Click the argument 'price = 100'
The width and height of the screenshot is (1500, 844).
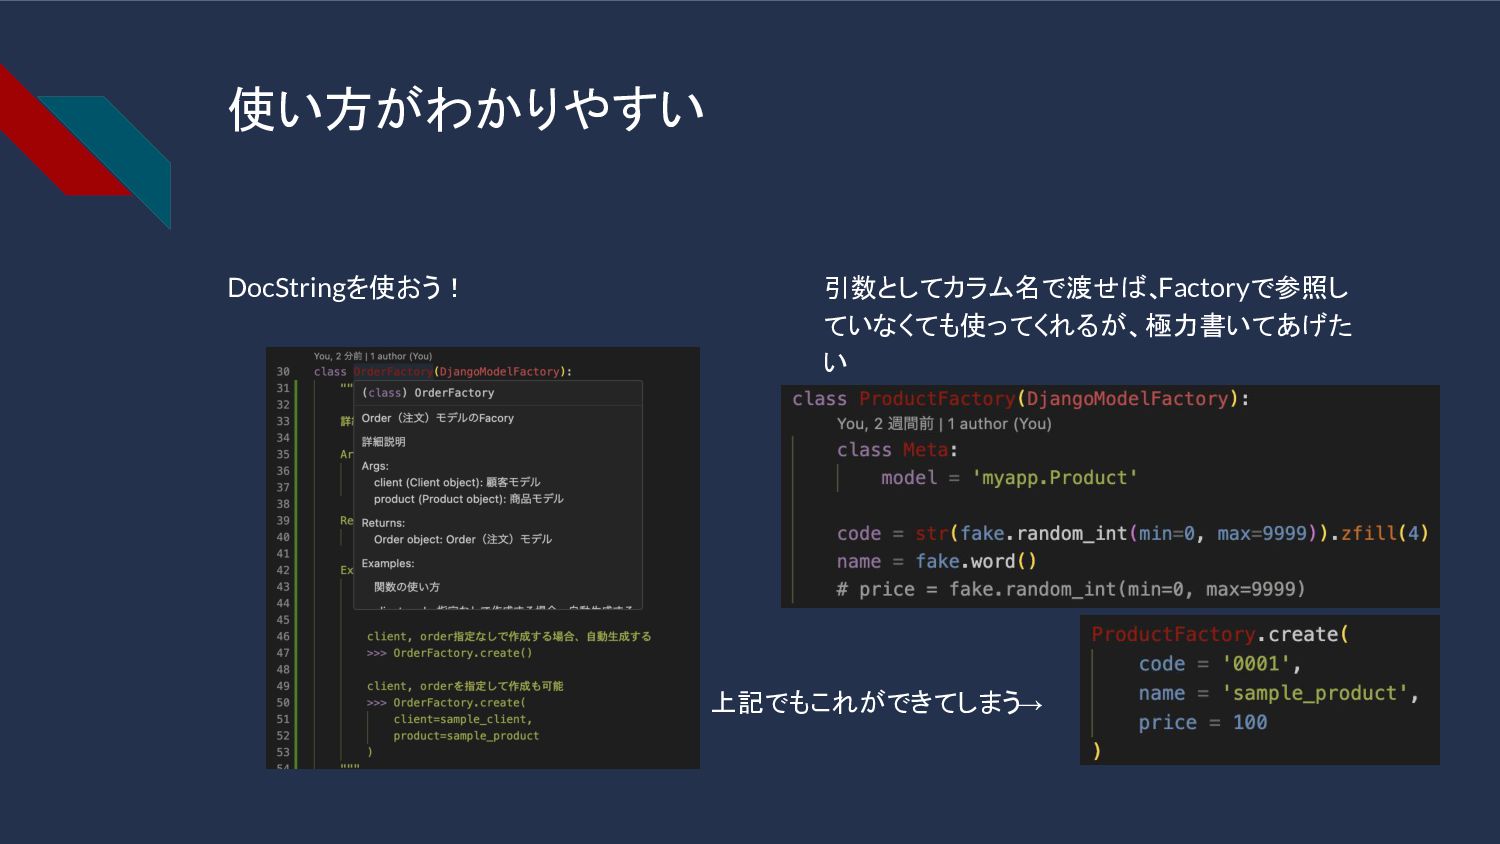point(1203,723)
